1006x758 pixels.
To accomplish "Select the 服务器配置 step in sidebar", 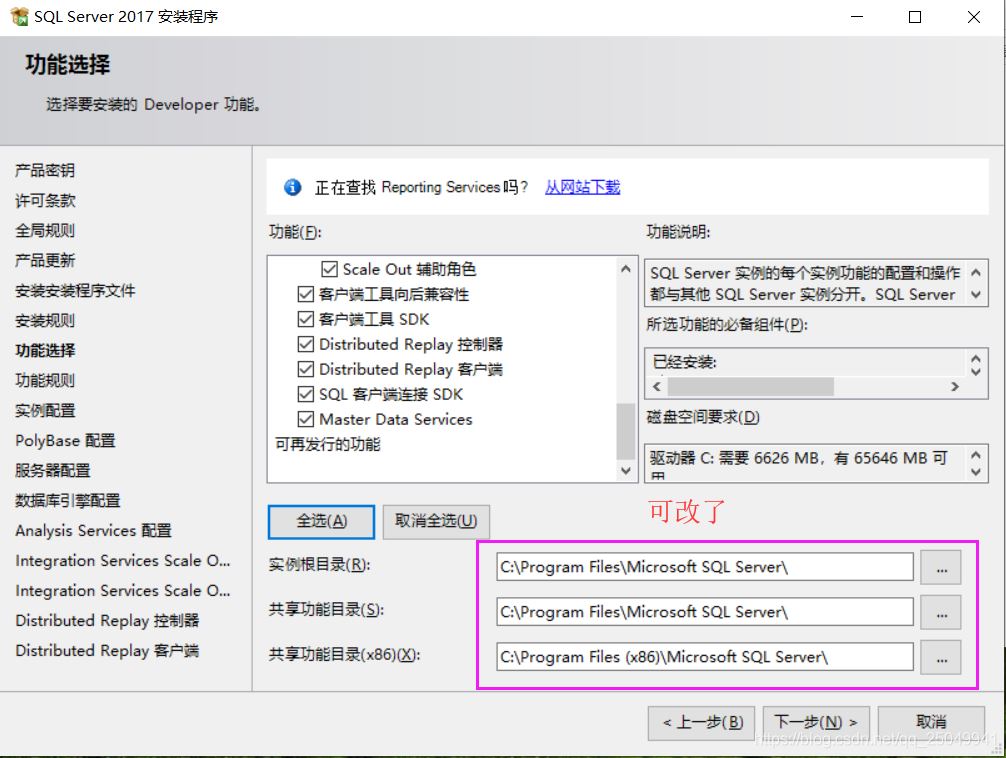I will (x=52, y=471).
